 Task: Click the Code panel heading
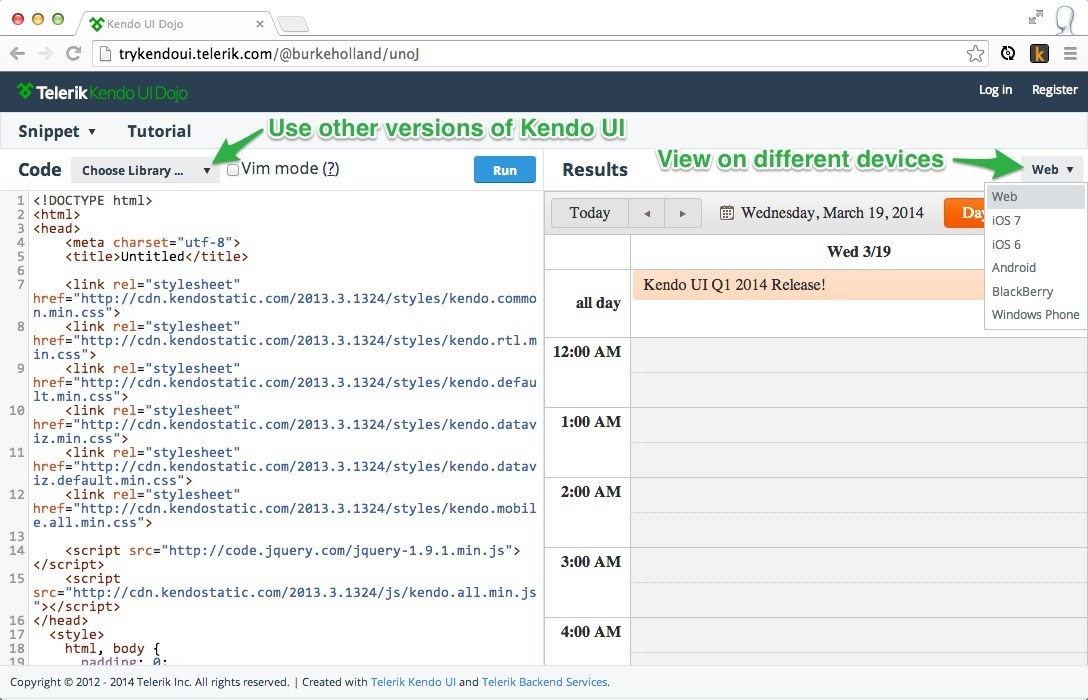[x=40, y=170]
